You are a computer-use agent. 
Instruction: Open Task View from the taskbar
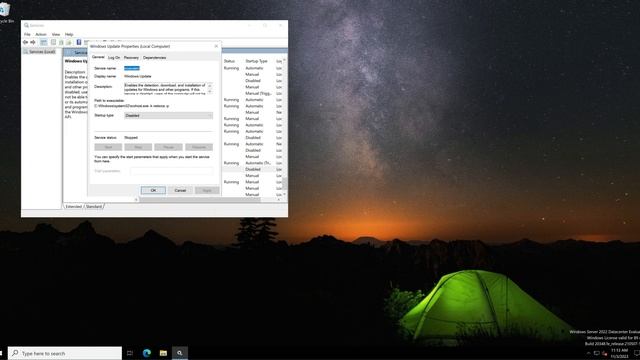coord(130,353)
